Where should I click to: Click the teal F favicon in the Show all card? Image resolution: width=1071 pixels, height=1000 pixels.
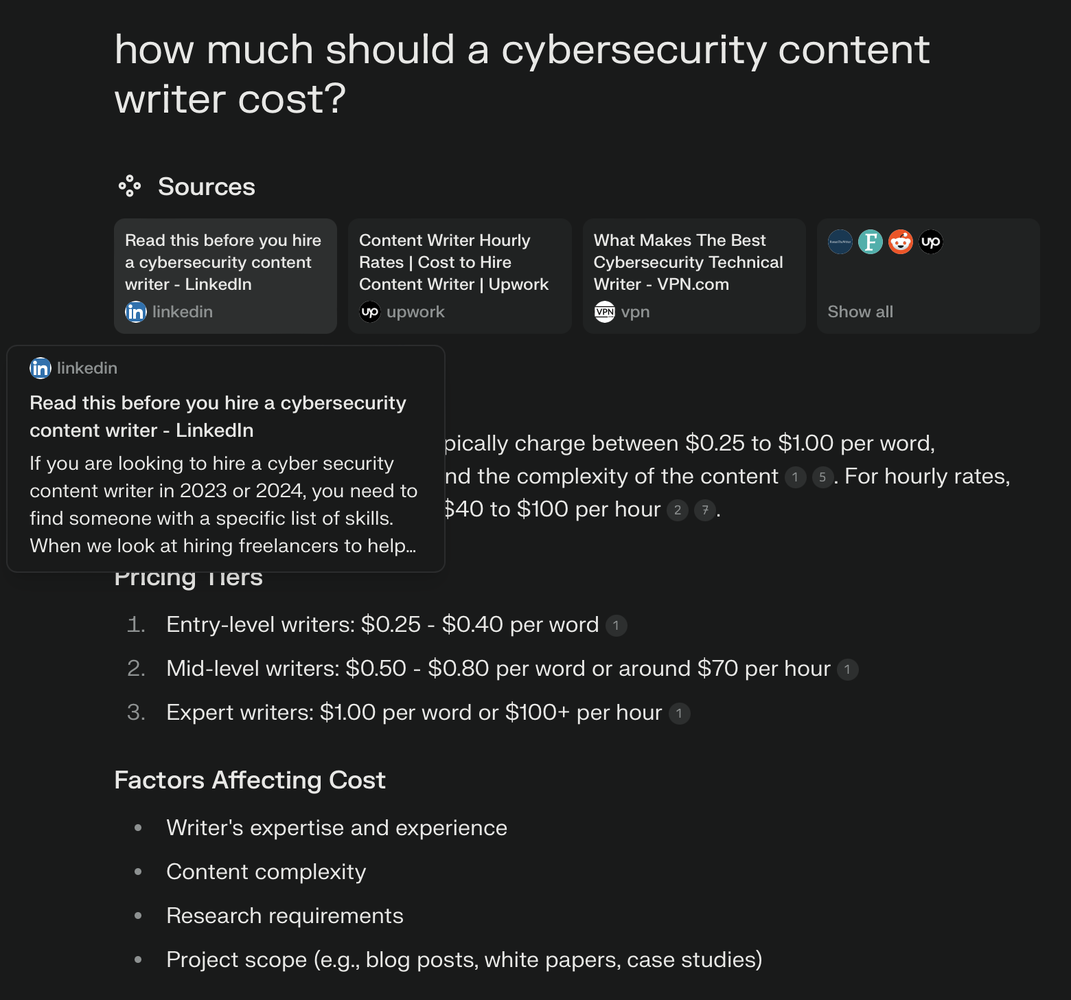(870, 241)
